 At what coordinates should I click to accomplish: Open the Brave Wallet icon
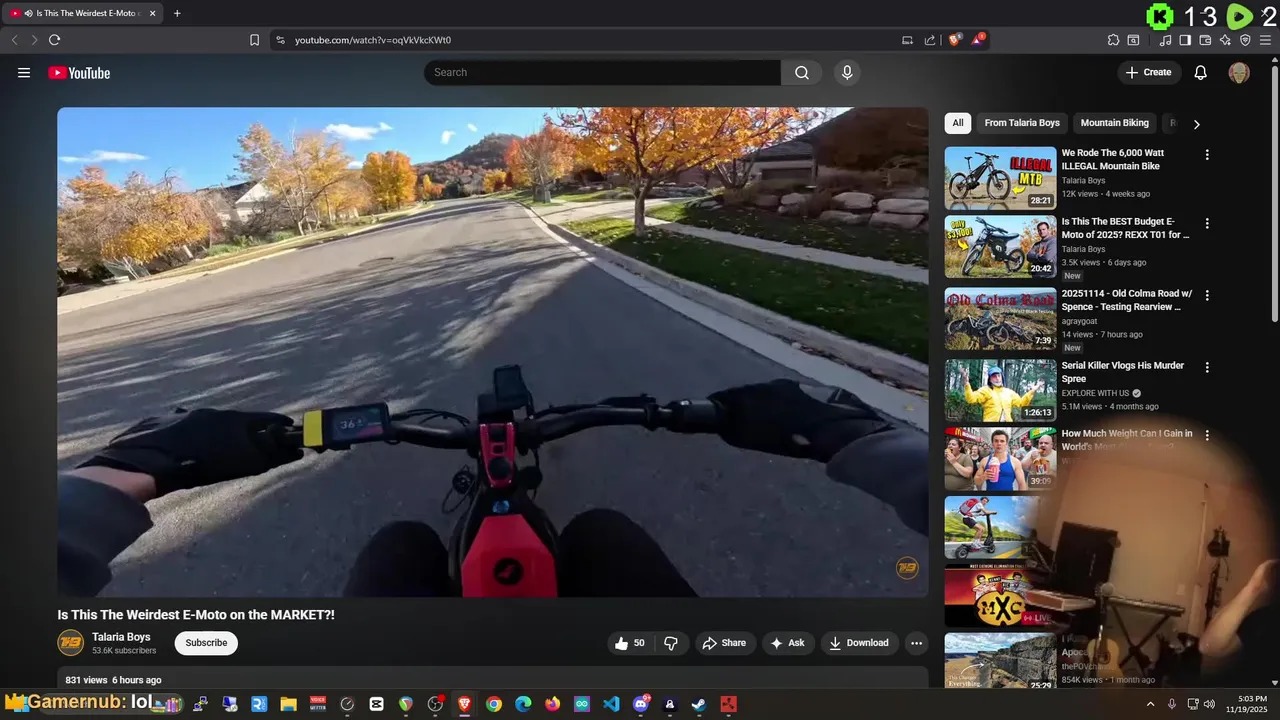tap(1205, 40)
